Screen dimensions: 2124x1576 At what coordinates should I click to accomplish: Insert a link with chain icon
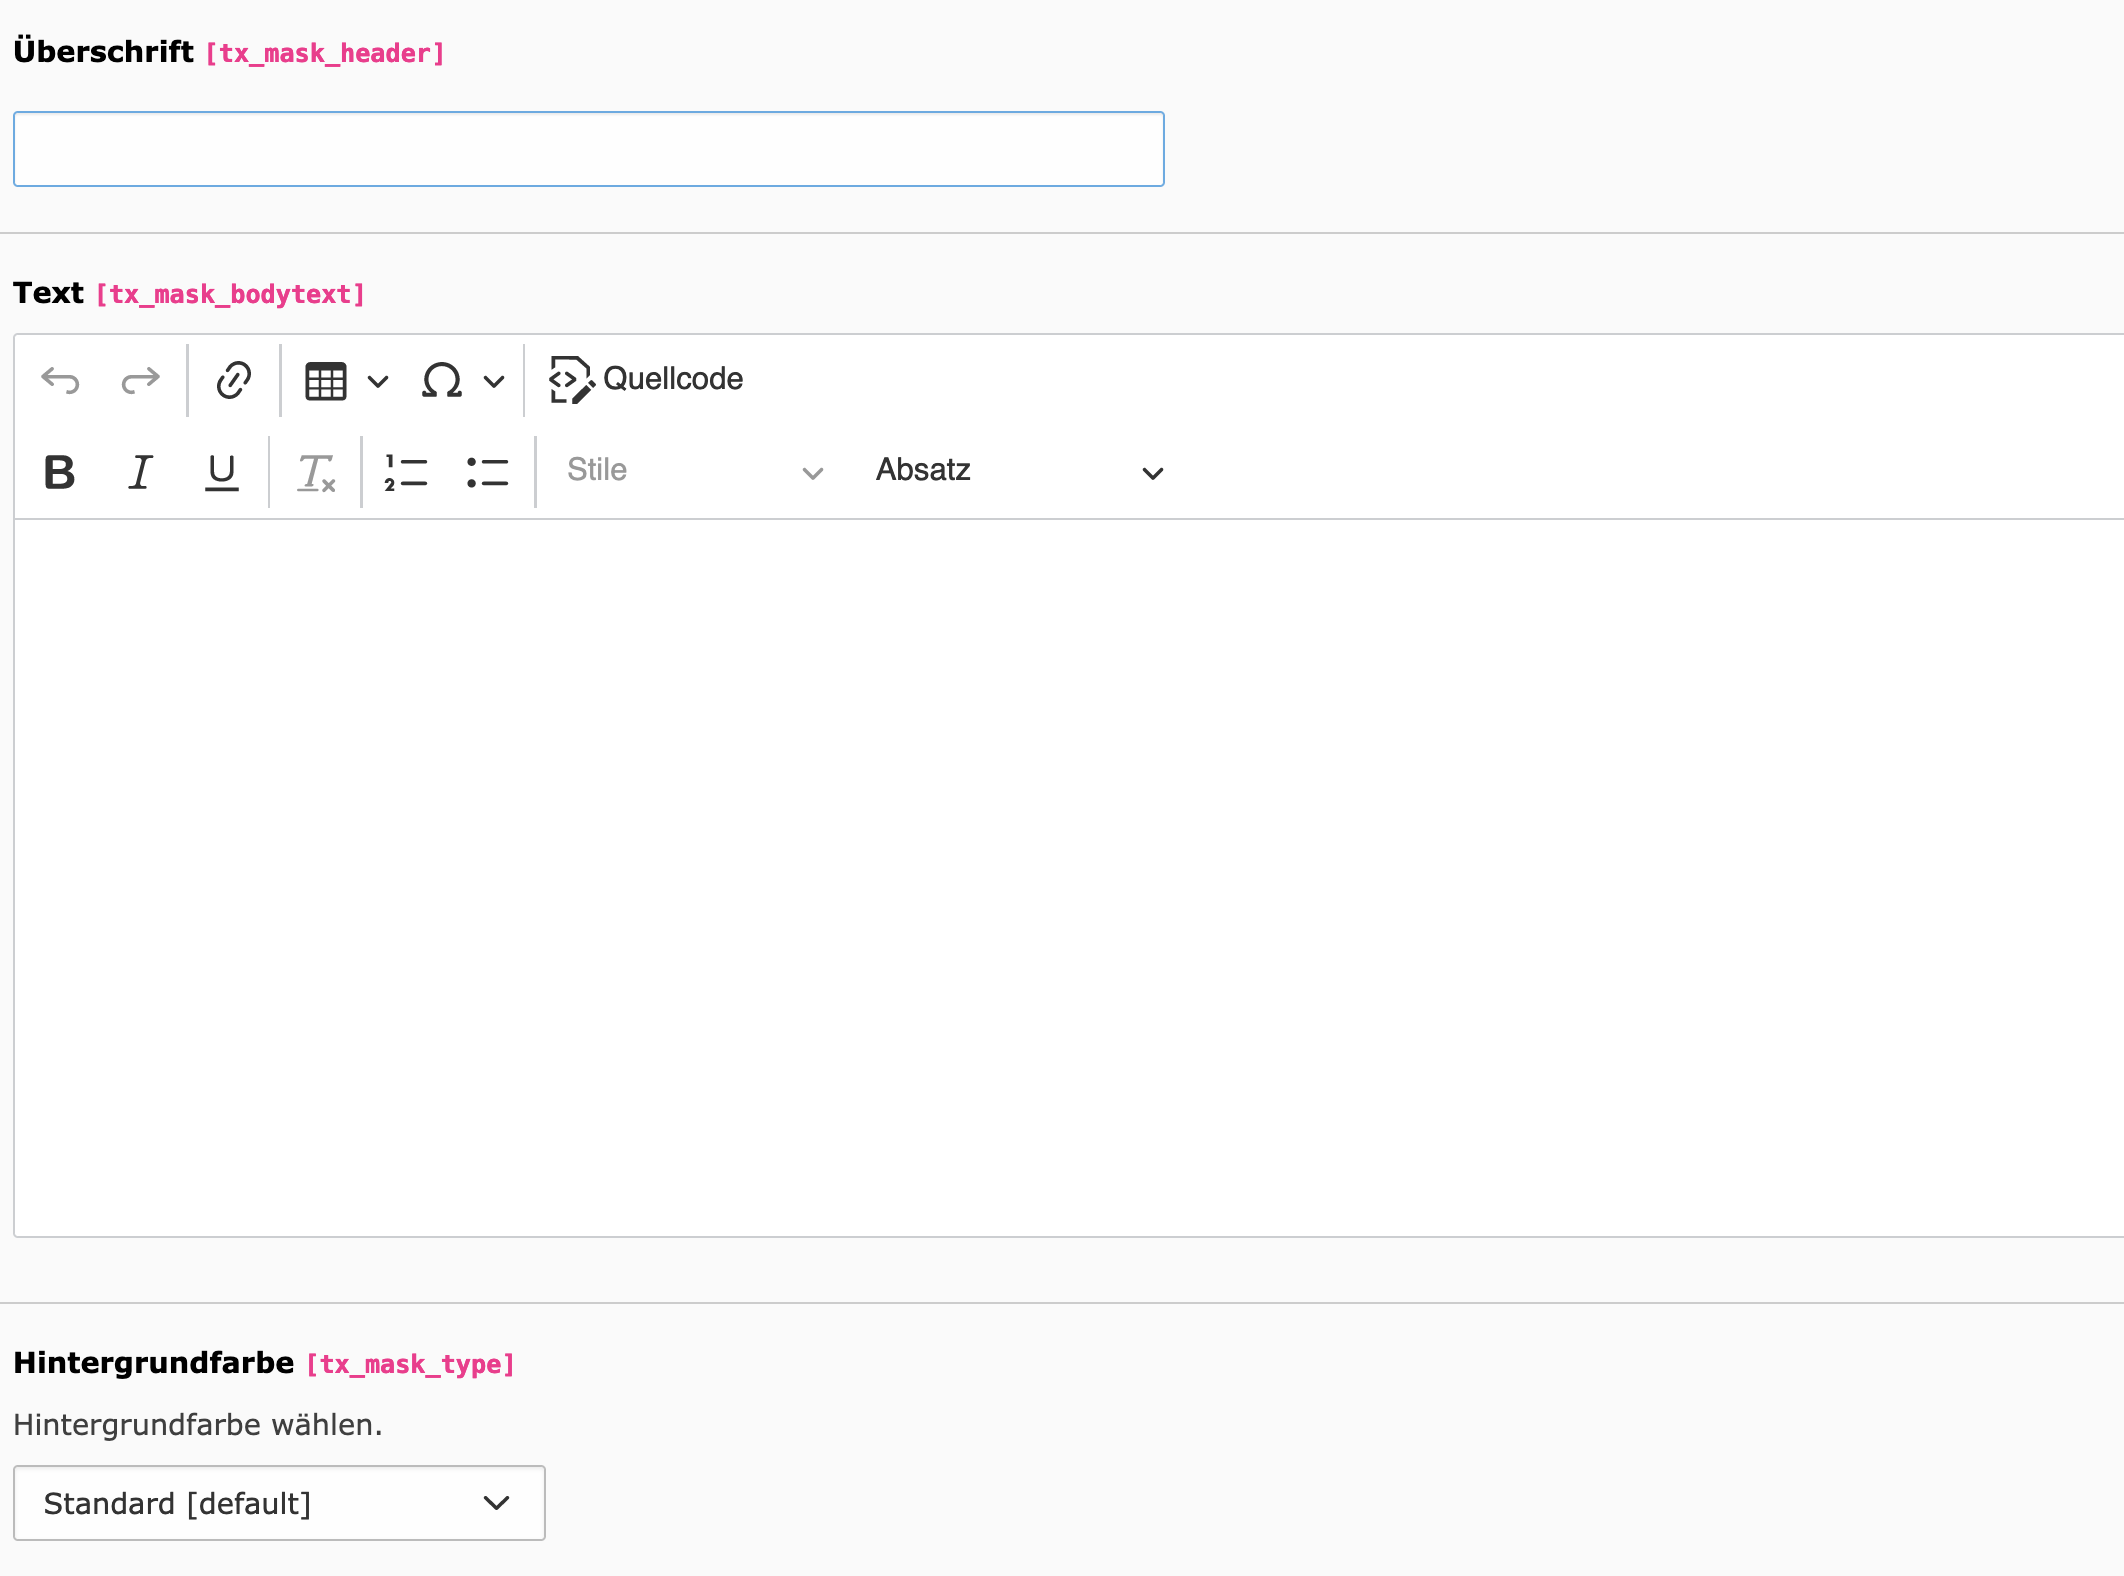(x=233, y=380)
